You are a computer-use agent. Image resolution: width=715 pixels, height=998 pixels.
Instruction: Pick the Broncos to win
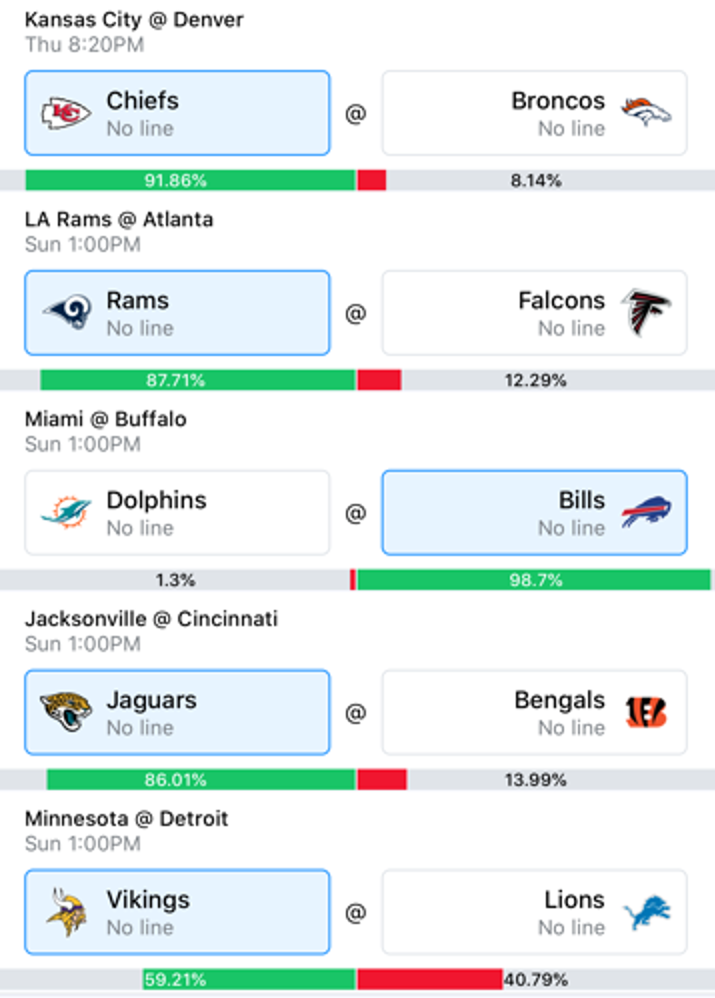tap(534, 113)
